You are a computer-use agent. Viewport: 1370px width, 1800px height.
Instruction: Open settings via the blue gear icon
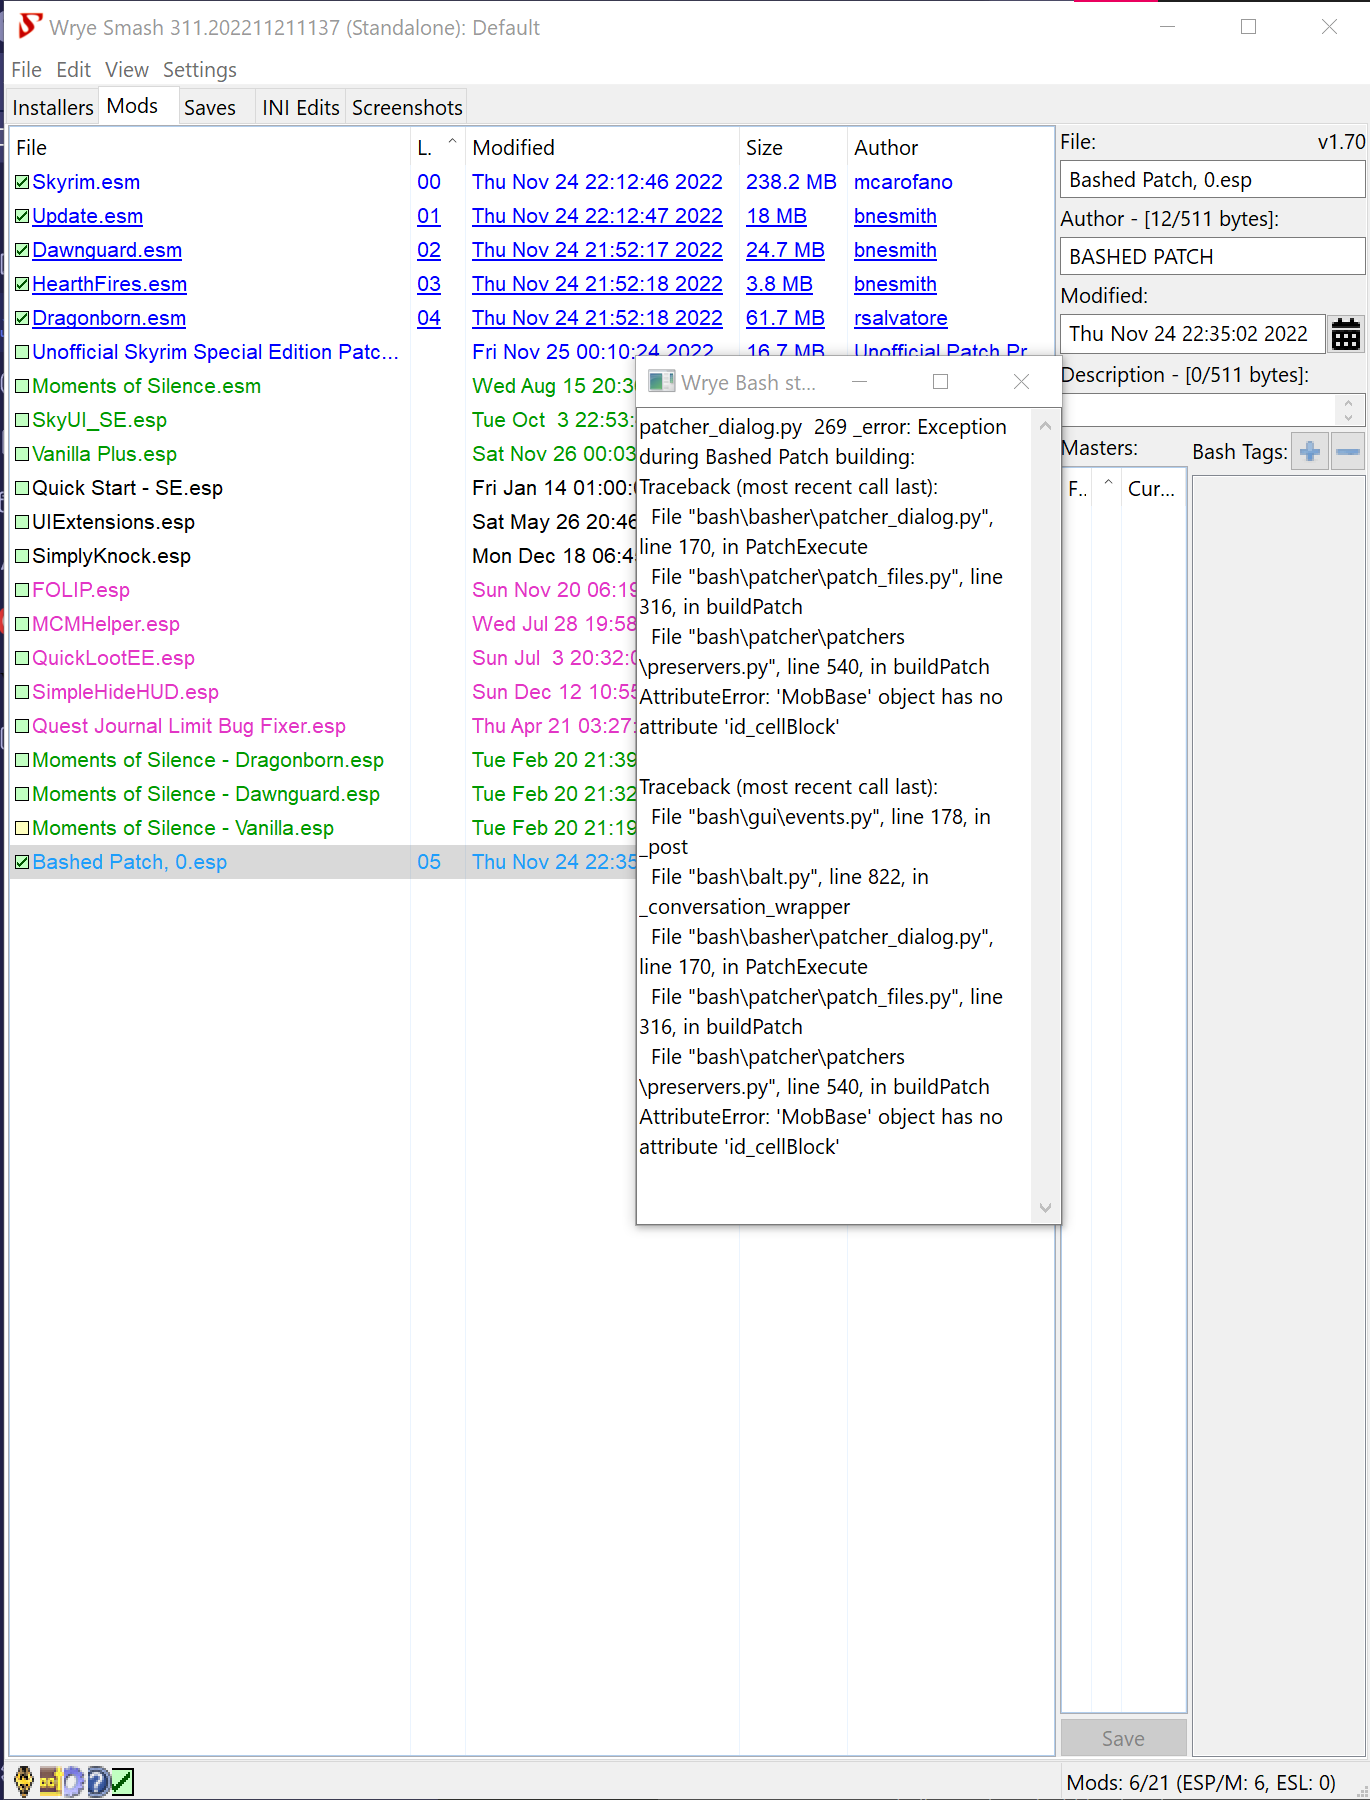click(x=73, y=1781)
